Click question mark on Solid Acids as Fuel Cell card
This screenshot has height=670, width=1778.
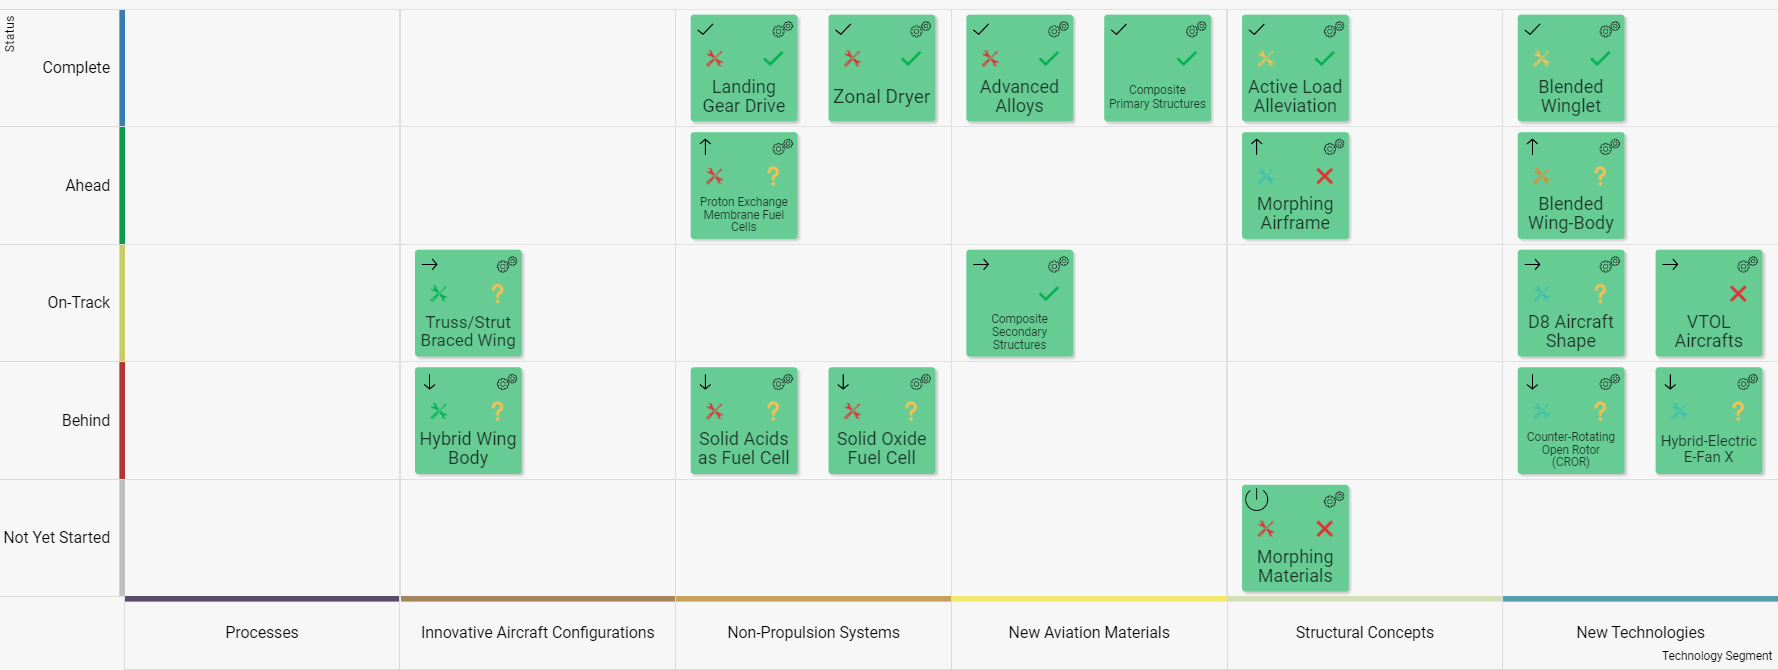[773, 411]
